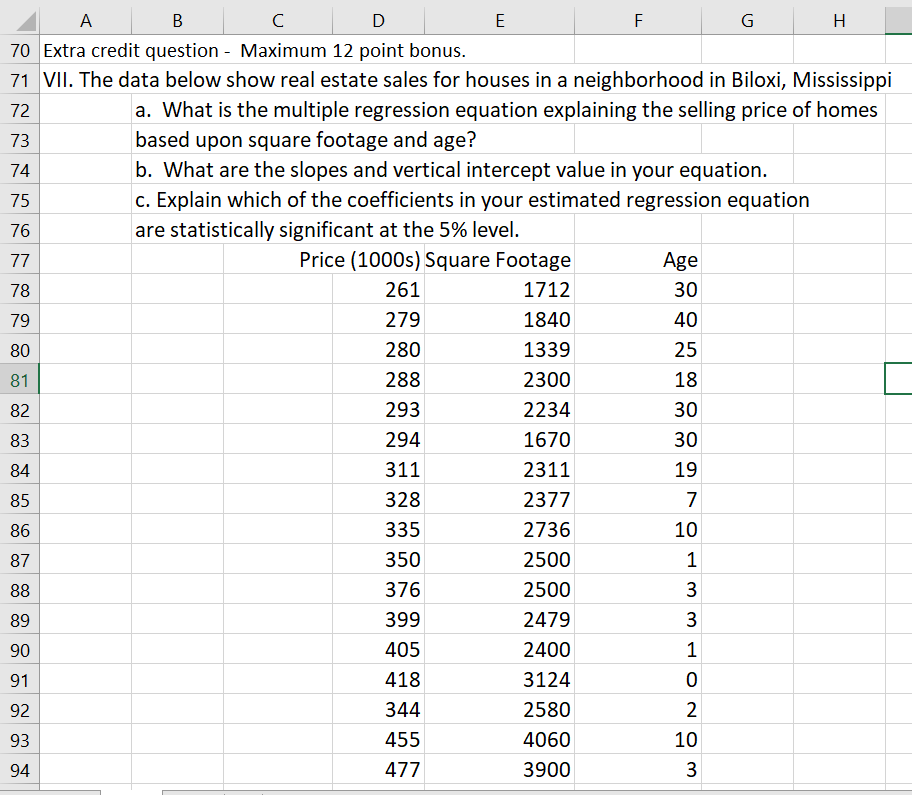This screenshot has height=795, width=912.
Task: Click price cell 279
Action: [x=379, y=320]
